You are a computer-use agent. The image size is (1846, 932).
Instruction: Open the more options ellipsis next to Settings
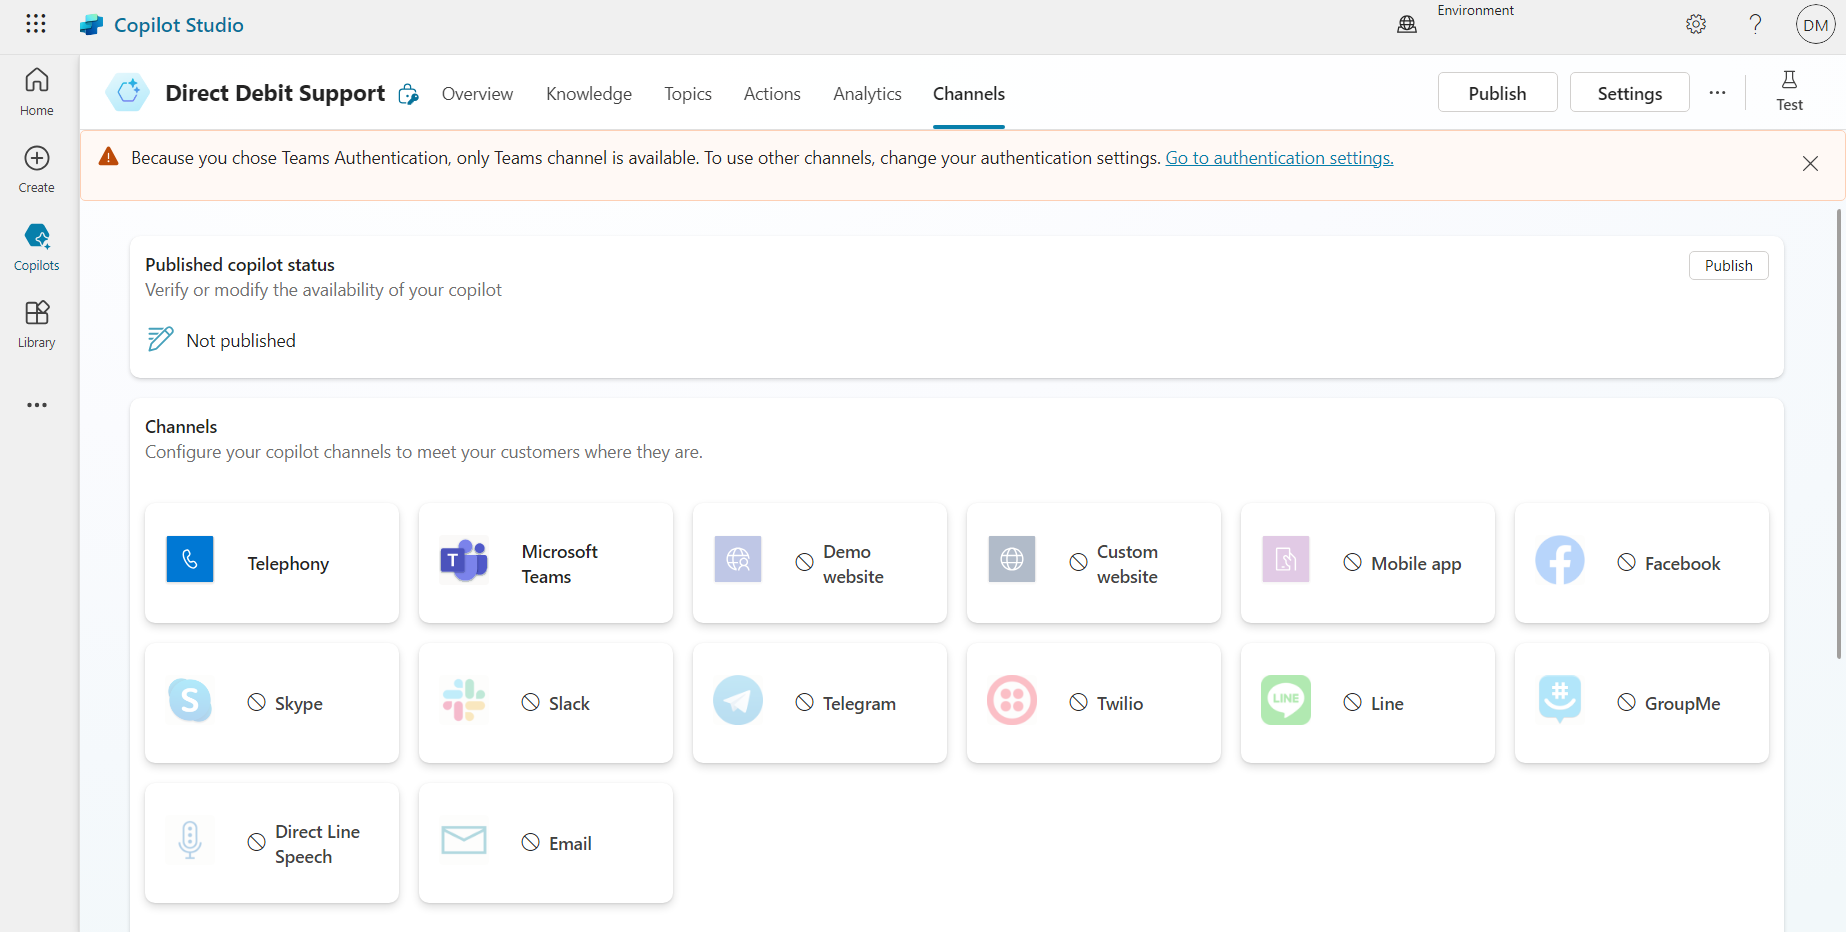pos(1718,92)
